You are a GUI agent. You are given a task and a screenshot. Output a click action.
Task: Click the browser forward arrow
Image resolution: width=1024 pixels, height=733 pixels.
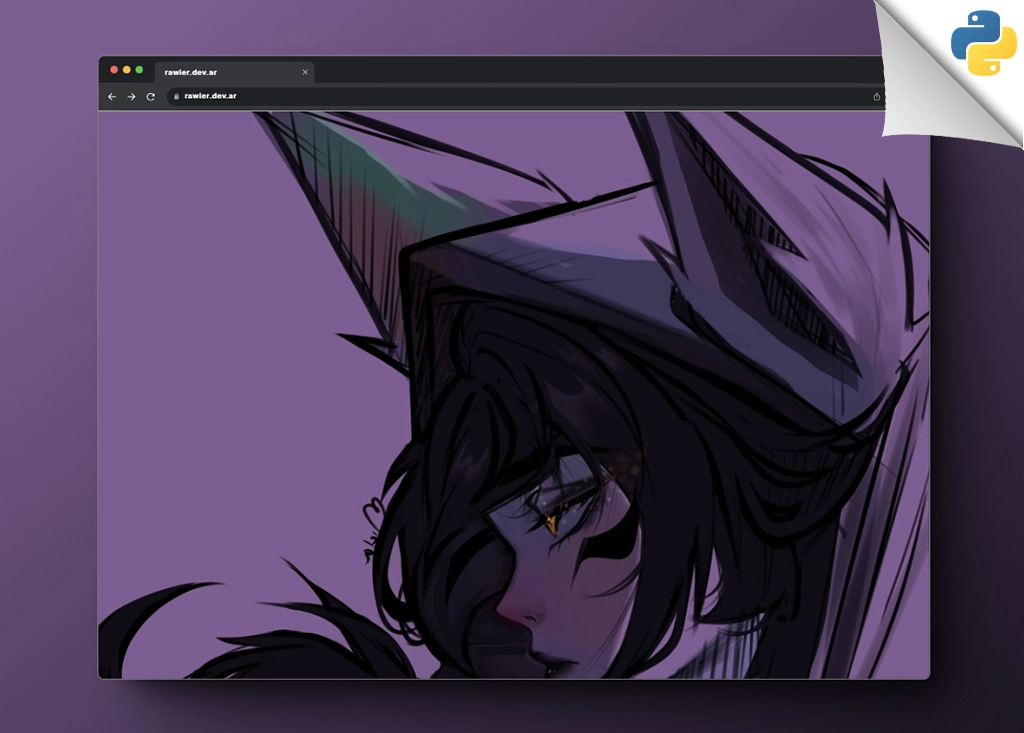click(x=131, y=97)
